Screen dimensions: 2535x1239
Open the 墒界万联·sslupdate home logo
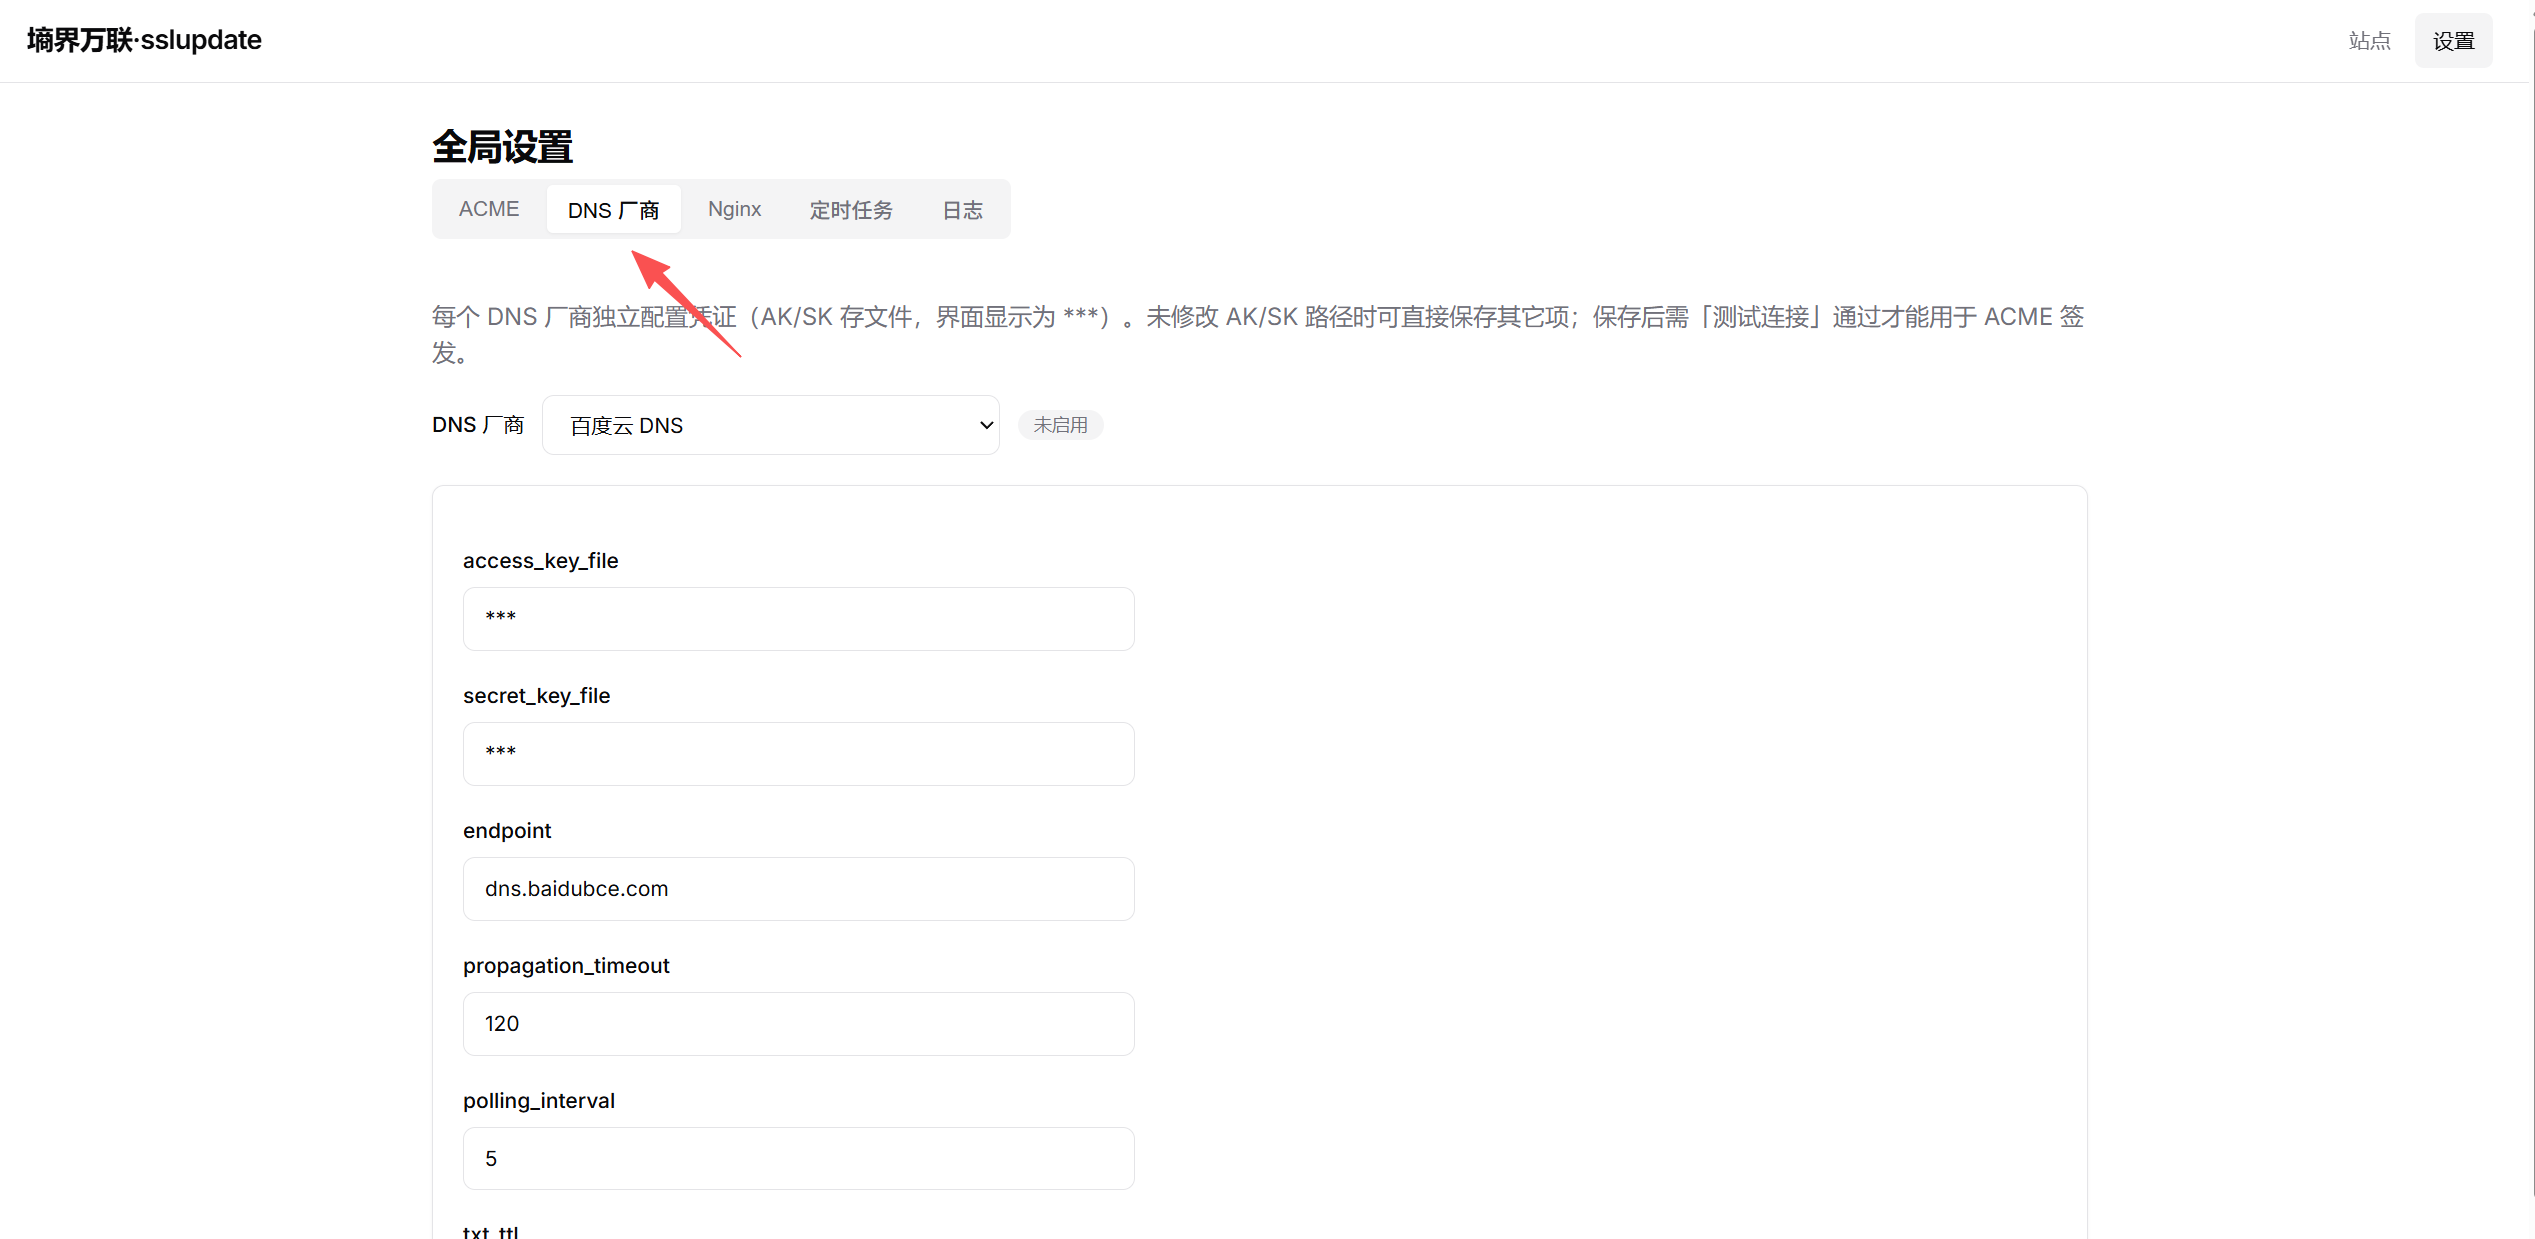click(144, 40)
